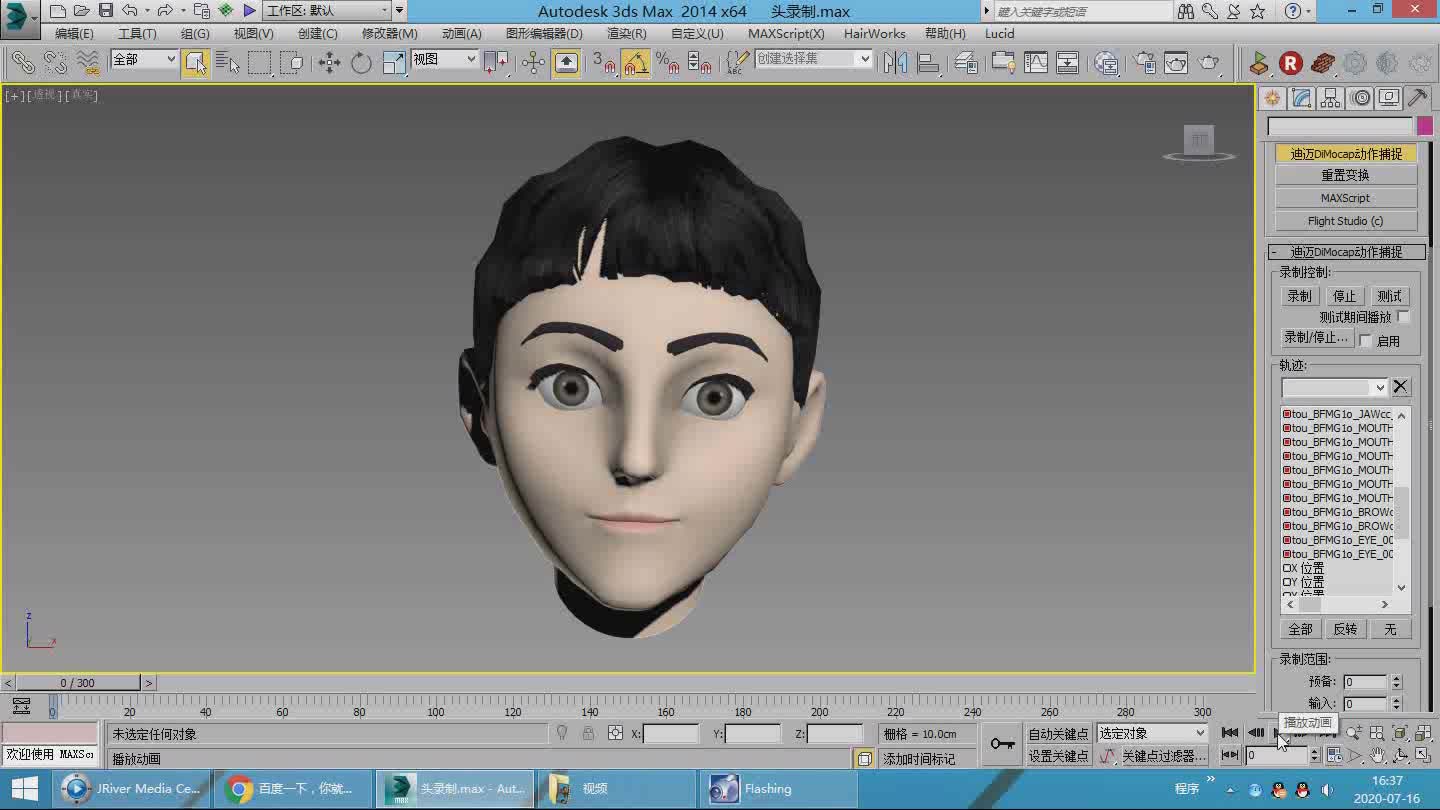Open the 修改器(M) menu
This screenshot has height=810, width=1440.
point(390,33)
